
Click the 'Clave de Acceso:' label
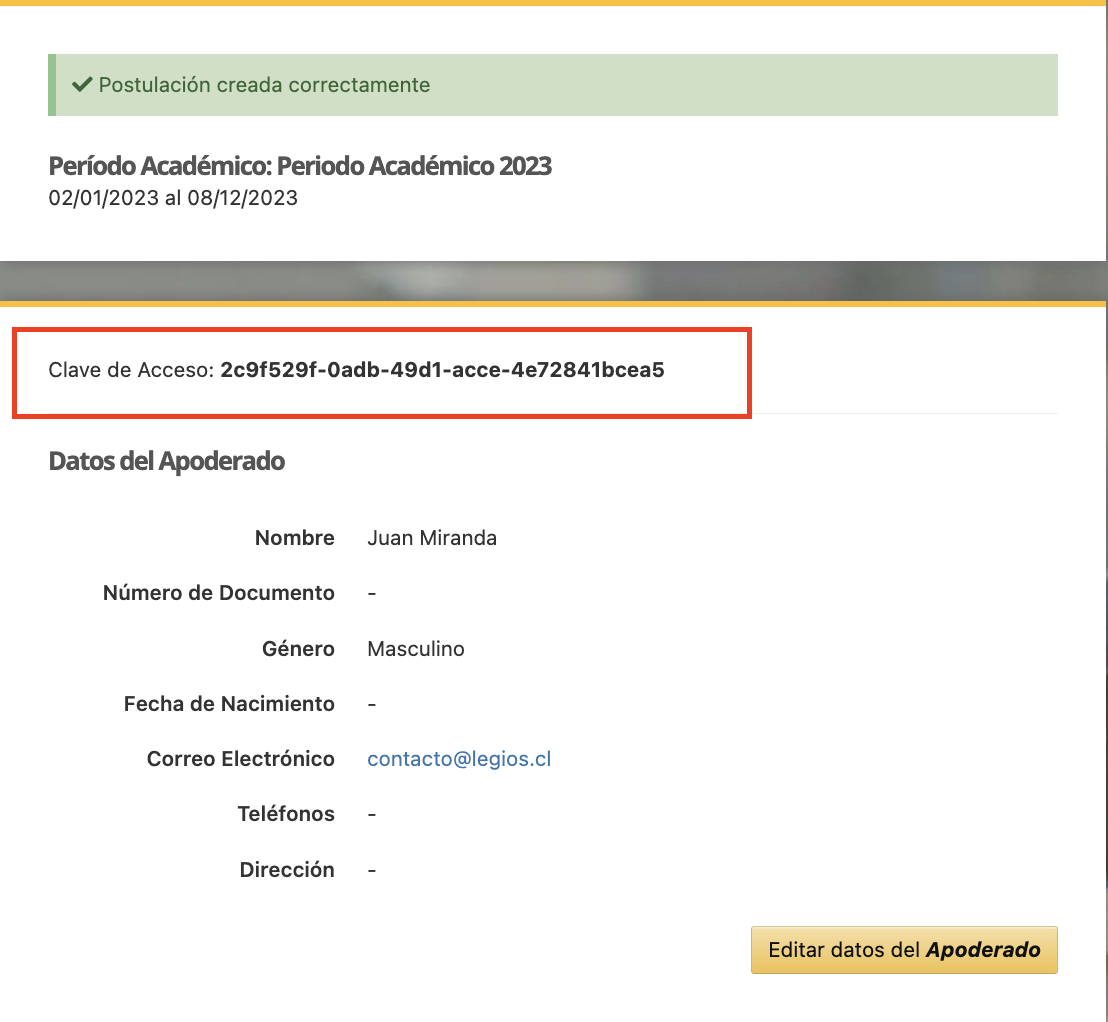click(131, 371)
